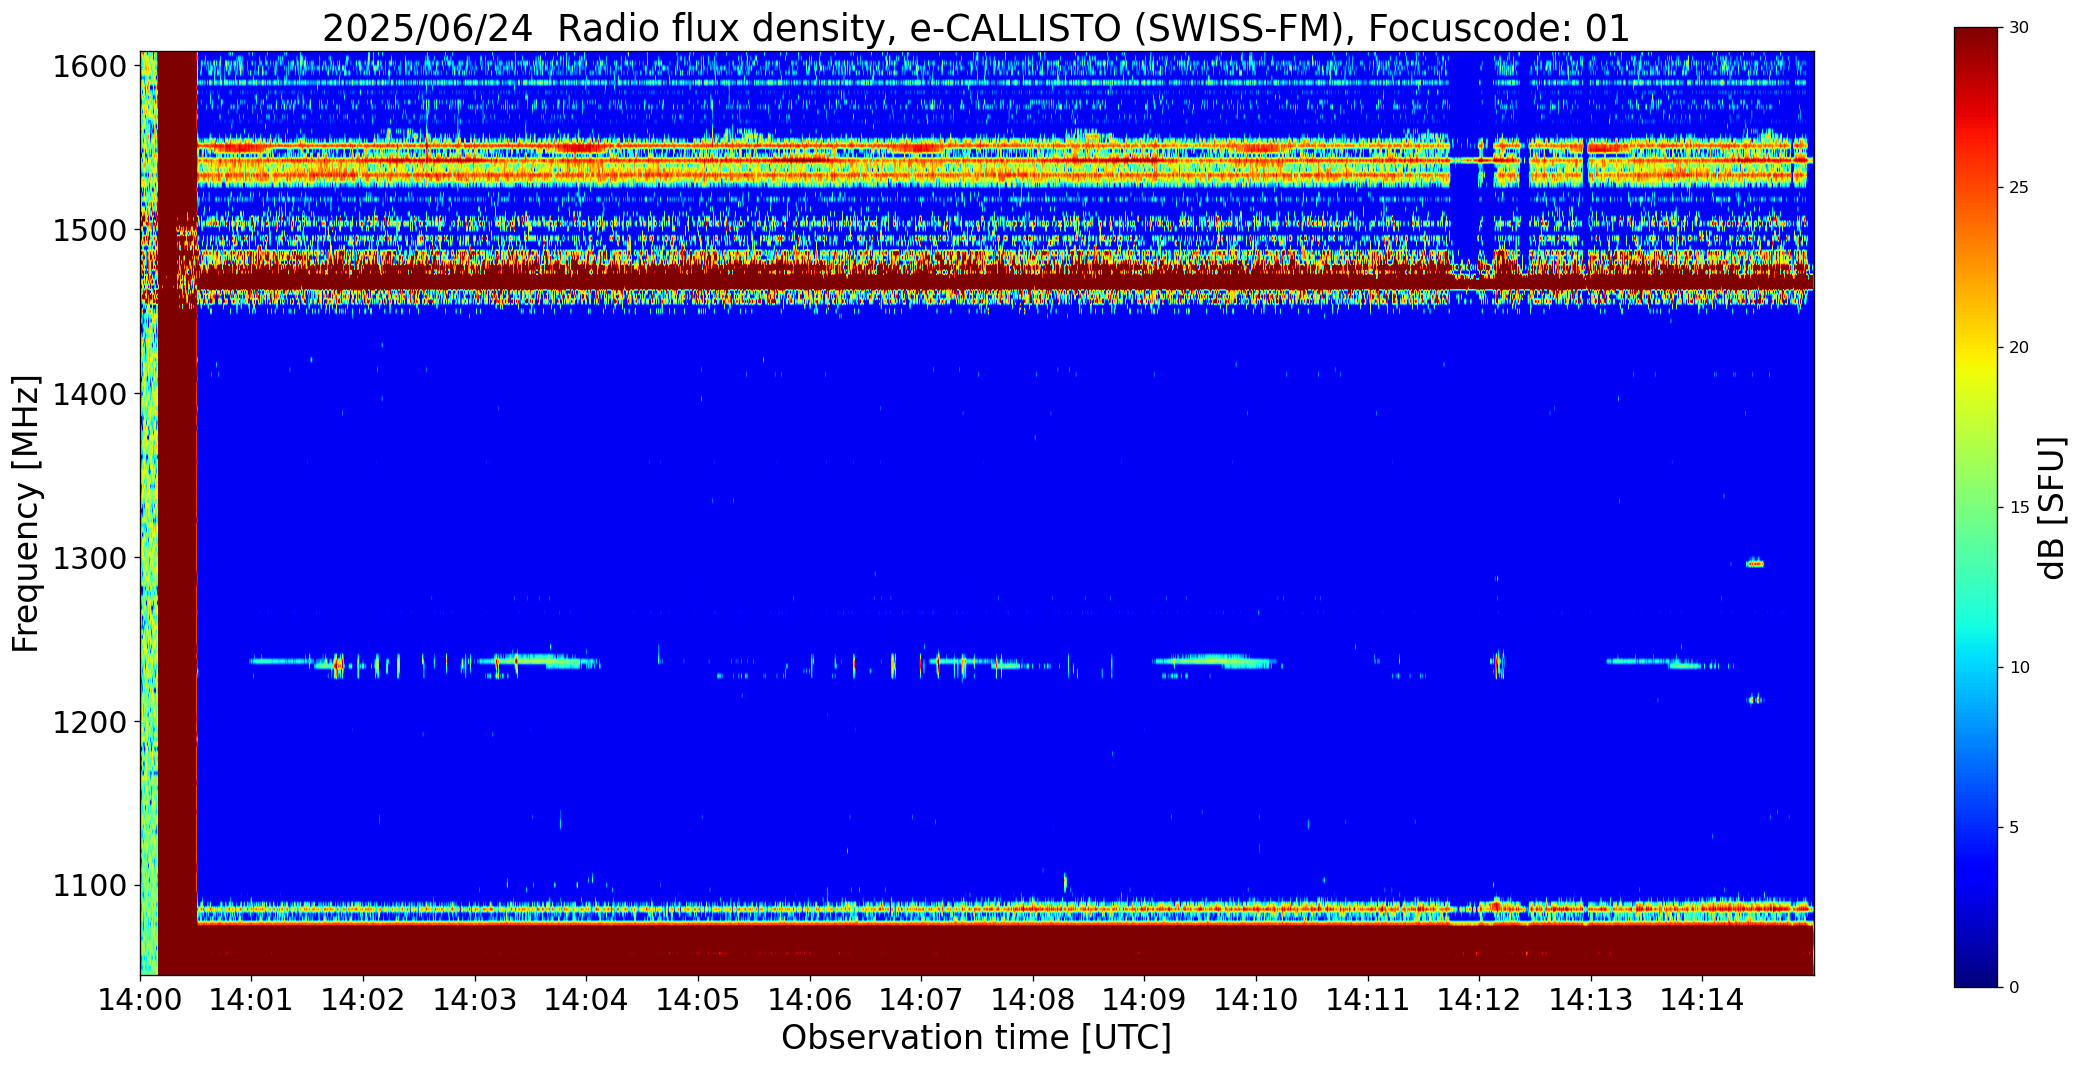This screenshot has height=1067, width=2082.
Task: Click the colorbar tick value 15
Action: pyautogui.click(x=2019, y=508)
